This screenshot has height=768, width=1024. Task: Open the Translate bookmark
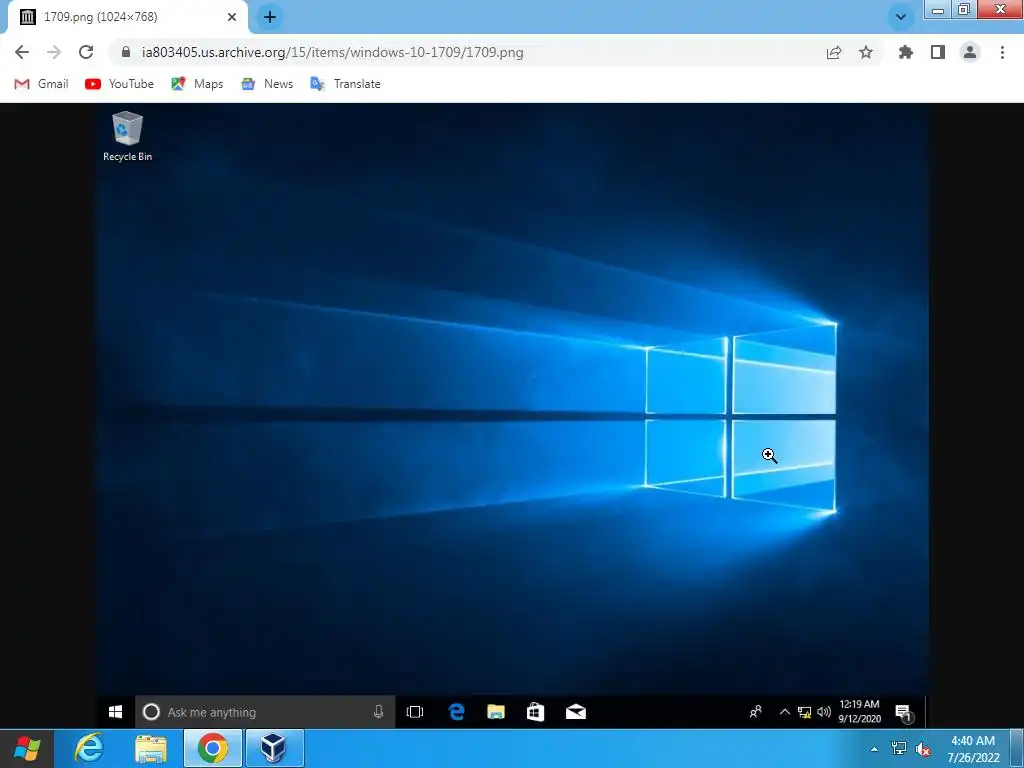345,84
